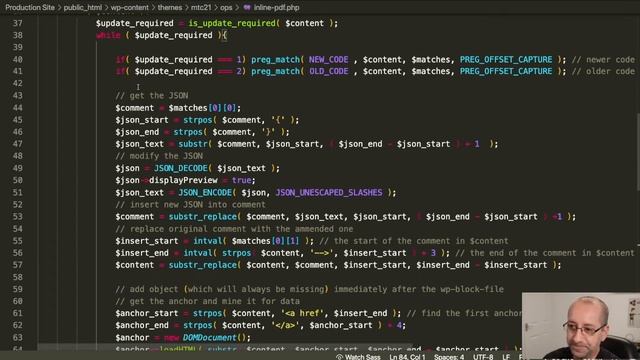Open Production Site breadcrumb segment

pos(30,7)
